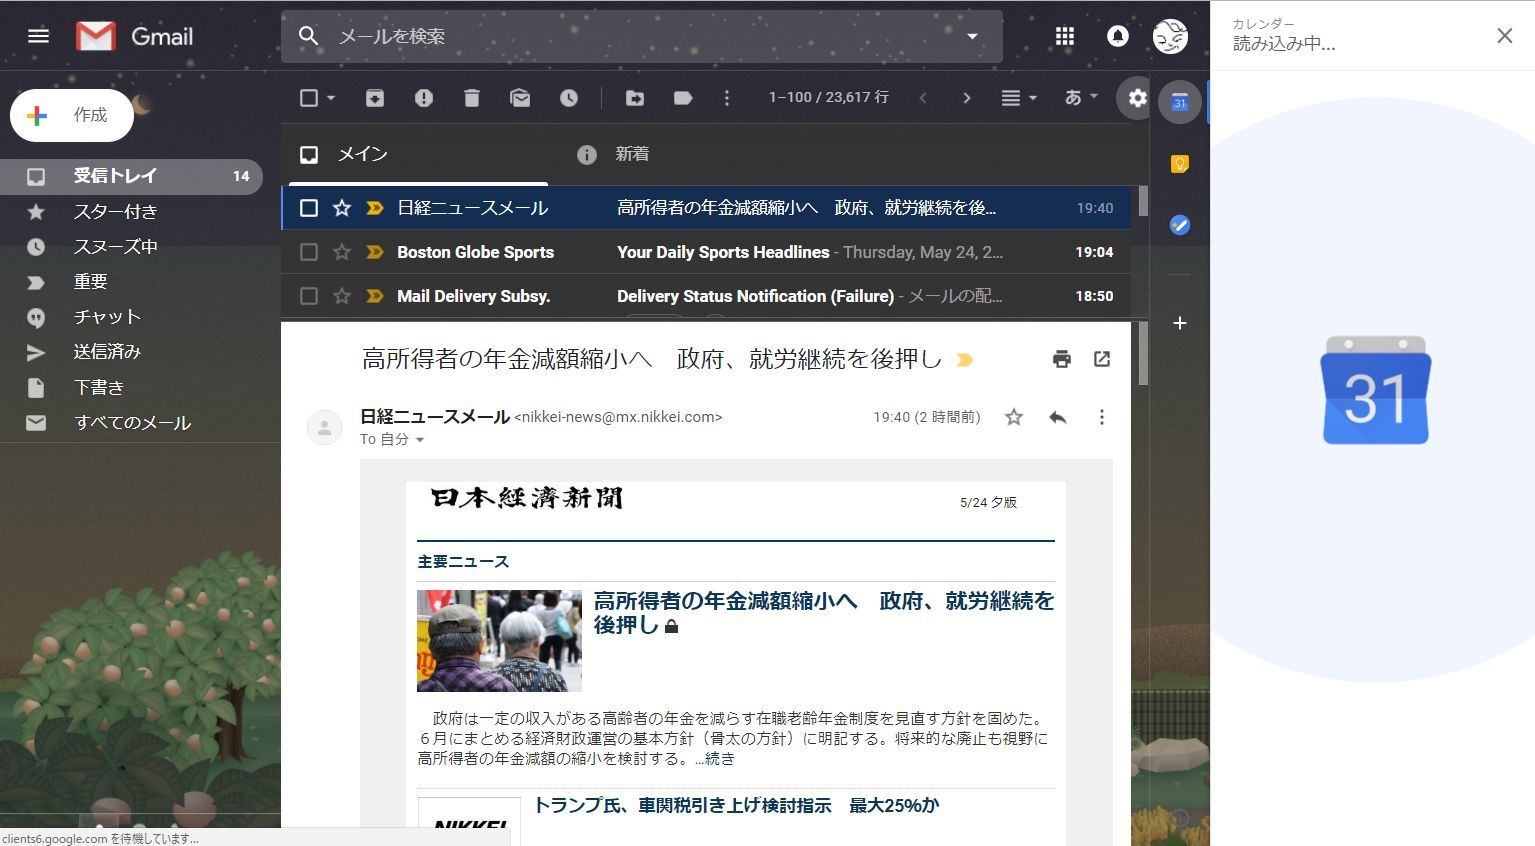Image resolution: width=1535 pixels, height=846 pixels.
Task: Click the elderly people news thumbnail
Action: click(x=499, y=641)
